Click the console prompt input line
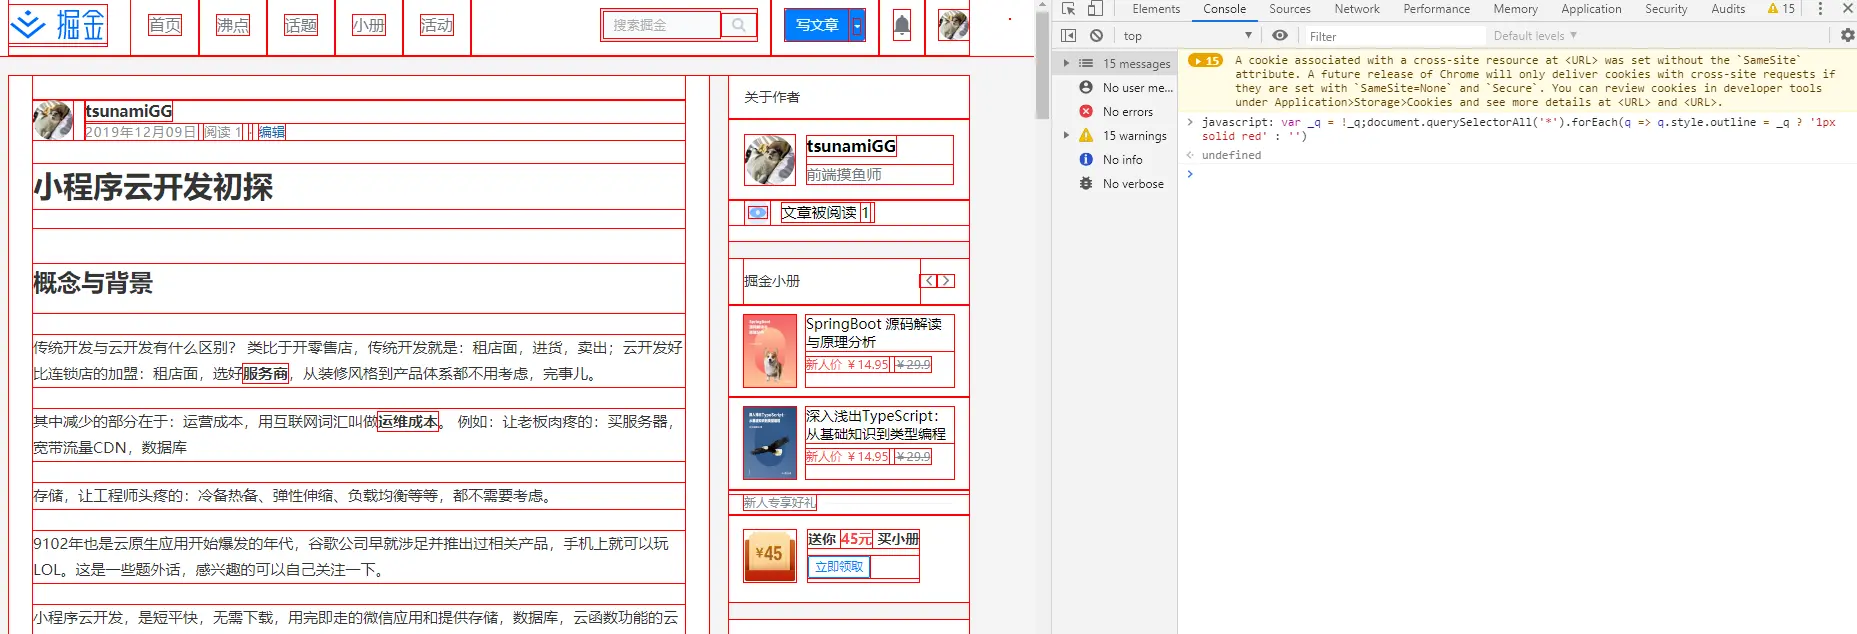Viewport: 1857px width, 634px height. click(x=1520, y=175)
